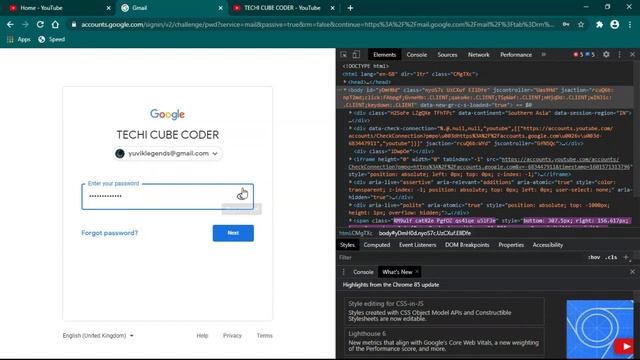Screen dimensions: 640x360
Task: Open the extensions puzzle icon
Action: pos(599,24)
